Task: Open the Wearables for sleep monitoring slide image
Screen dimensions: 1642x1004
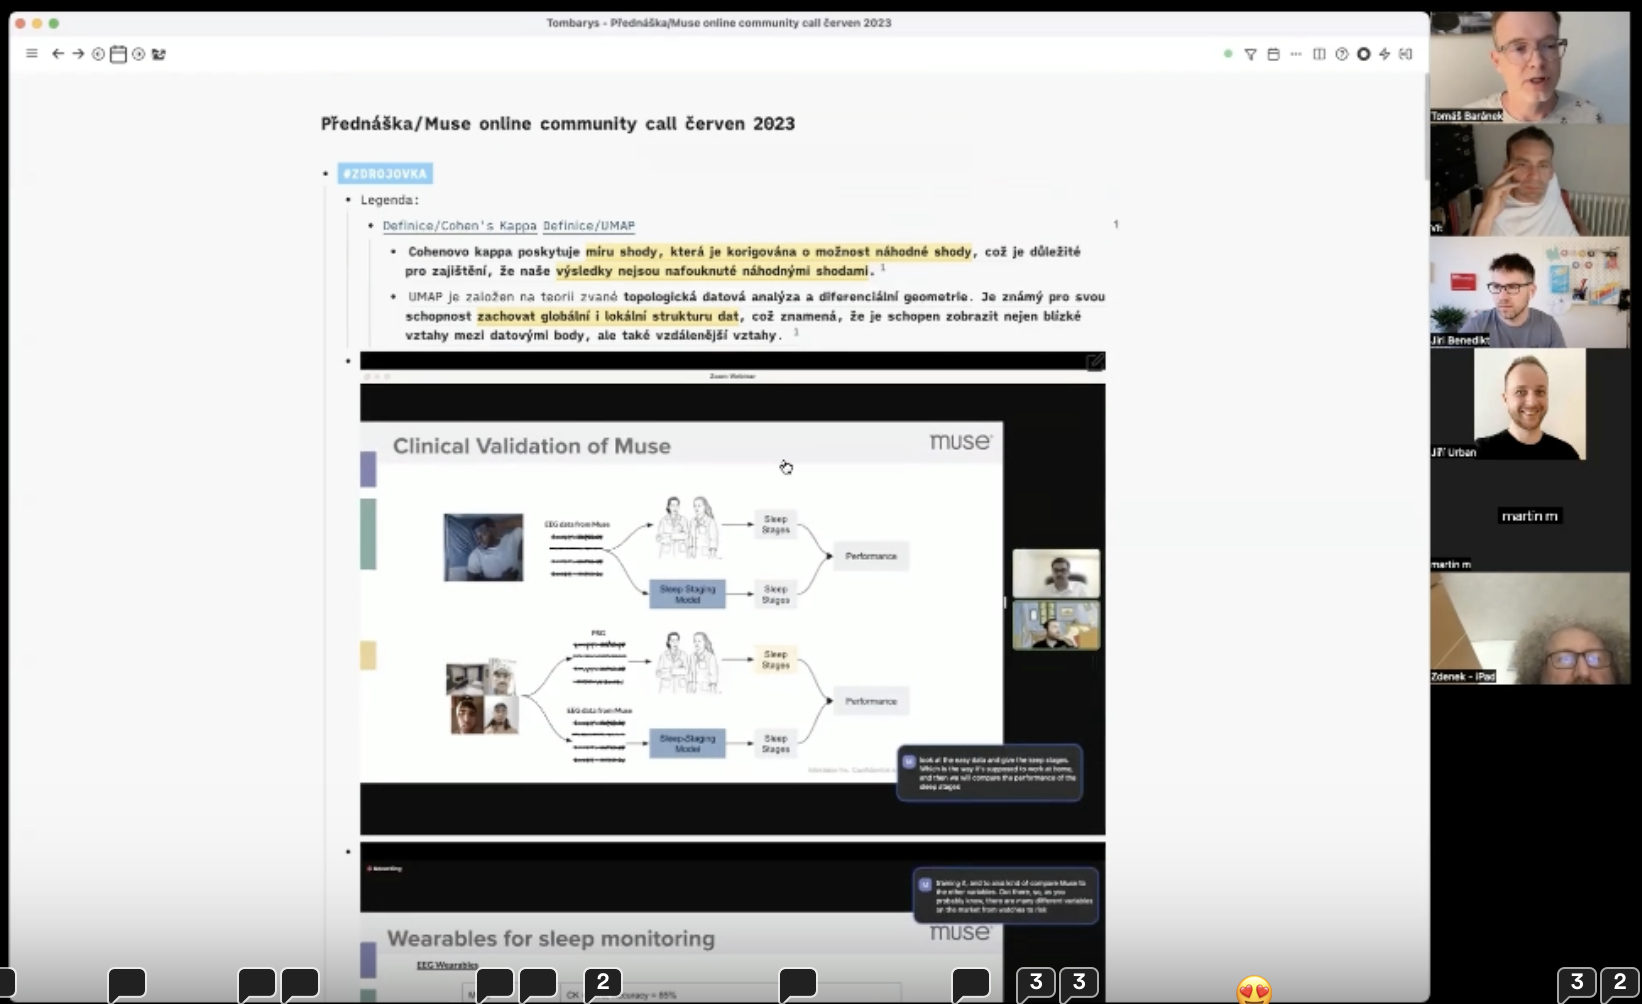Action: coord(732,922)
